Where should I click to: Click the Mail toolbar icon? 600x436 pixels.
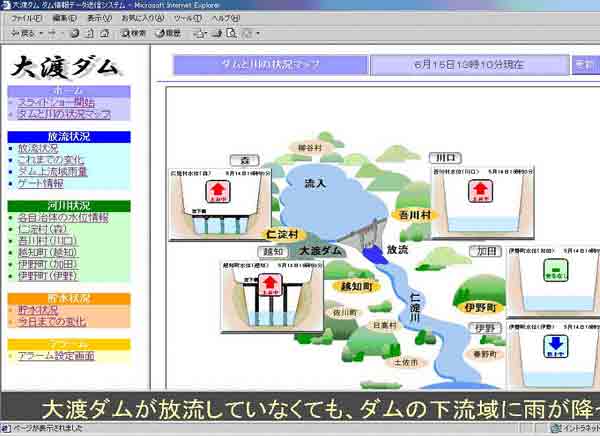click(x=202, y=33)
